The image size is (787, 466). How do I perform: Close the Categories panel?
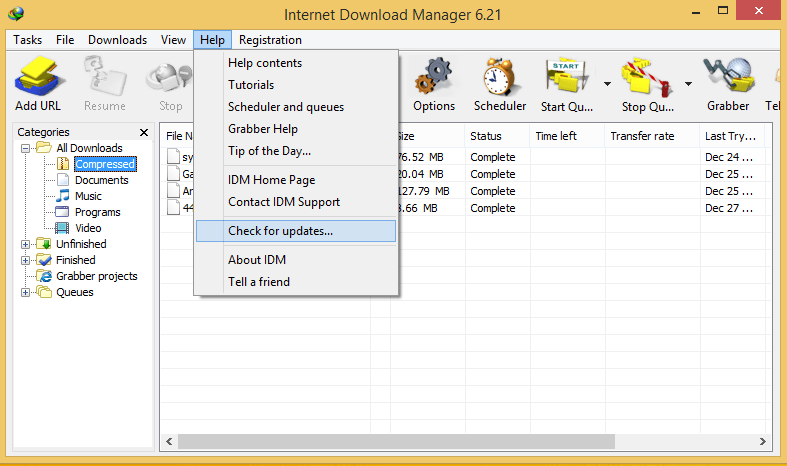[x=144, y=132]
